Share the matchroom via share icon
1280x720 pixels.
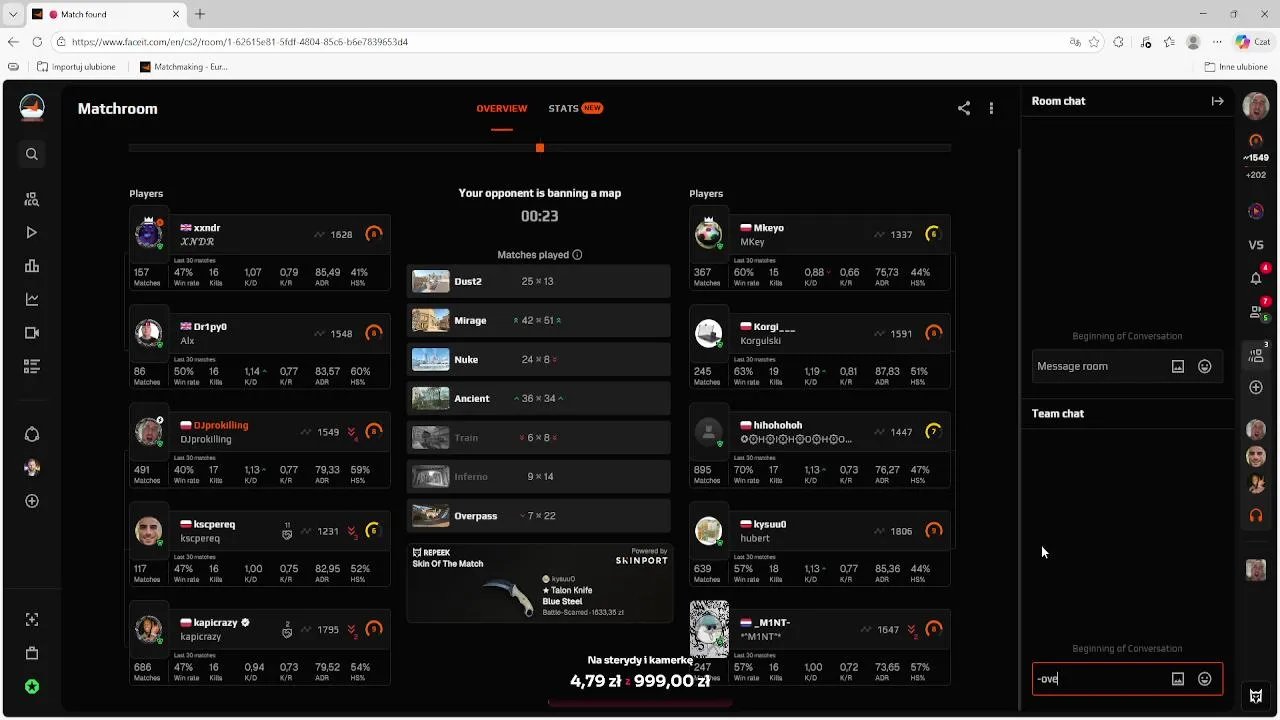pos(964,108)
